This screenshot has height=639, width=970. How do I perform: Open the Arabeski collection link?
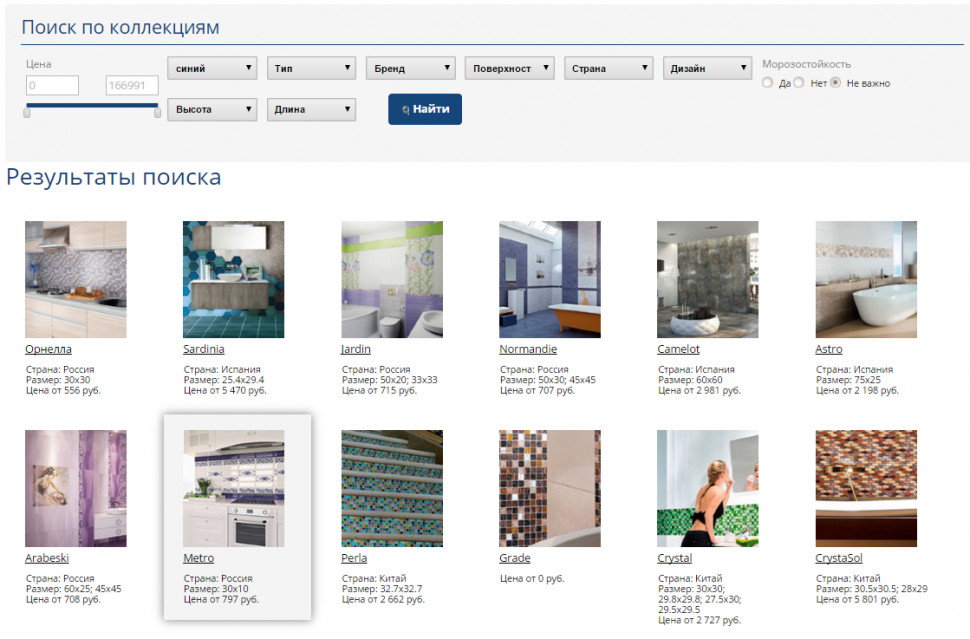[x=47, y=558]
